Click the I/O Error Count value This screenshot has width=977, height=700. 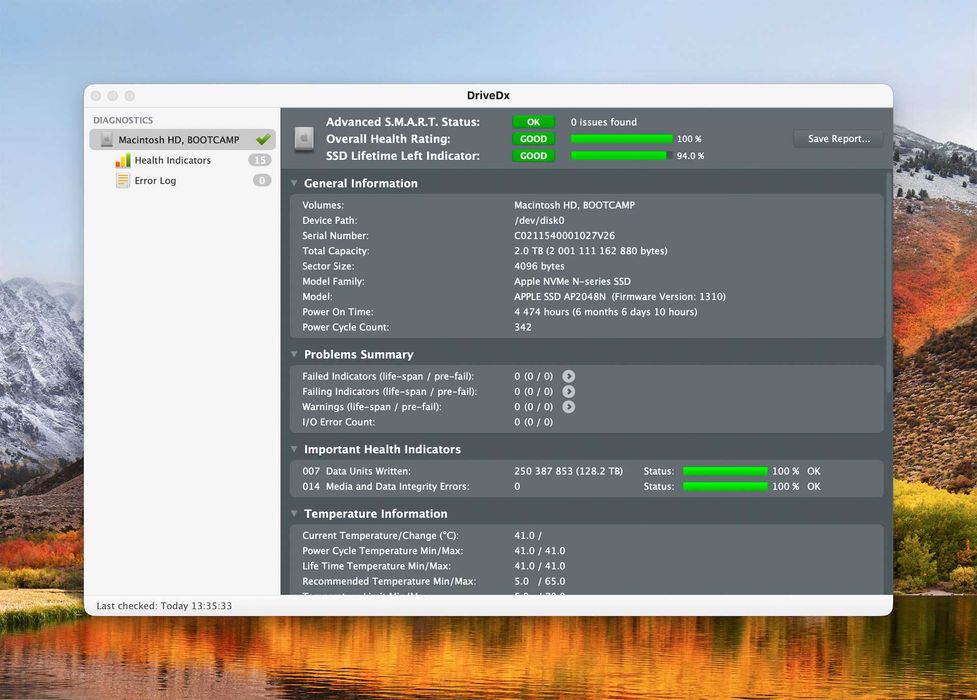click(x=533, y=422)
